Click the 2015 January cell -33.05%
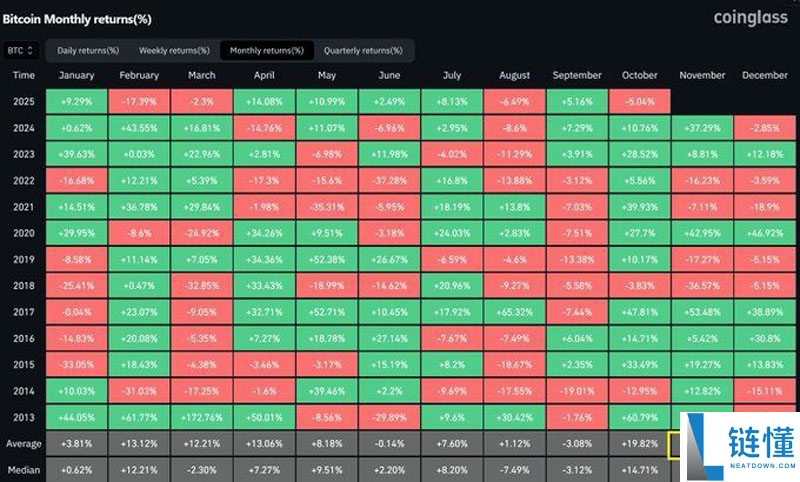The height and width of the screenshot is (482, 800). coord(77,365)
